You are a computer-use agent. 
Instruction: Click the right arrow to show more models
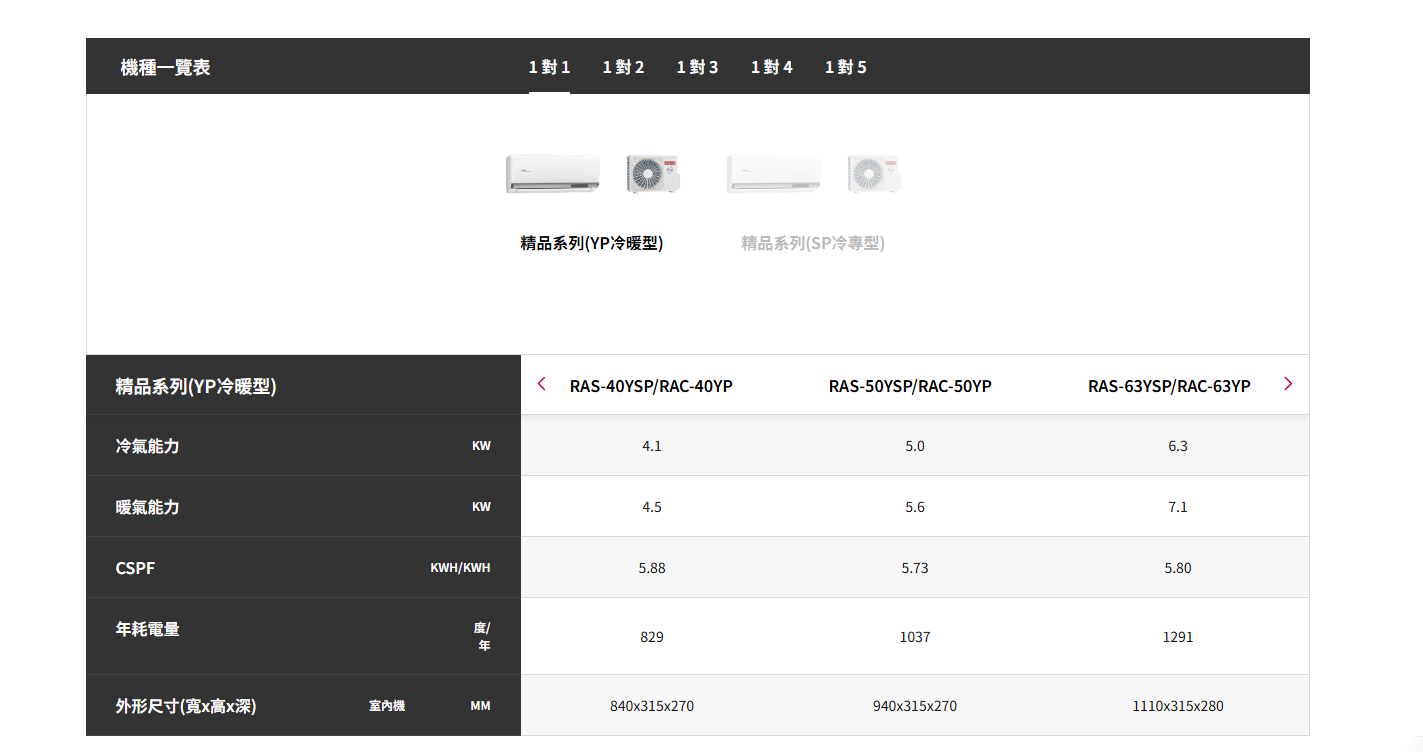(1288, 384)
